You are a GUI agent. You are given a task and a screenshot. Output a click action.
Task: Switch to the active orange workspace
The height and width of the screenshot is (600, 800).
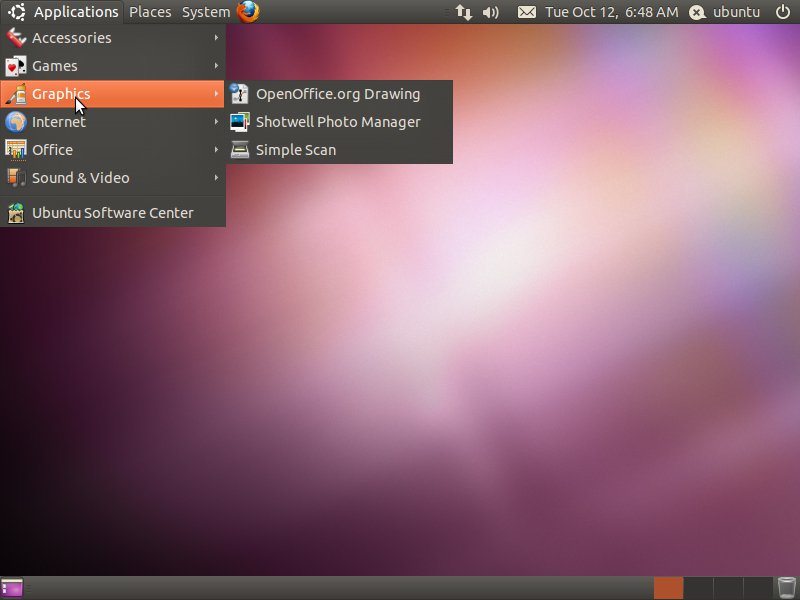pos(668,588)
